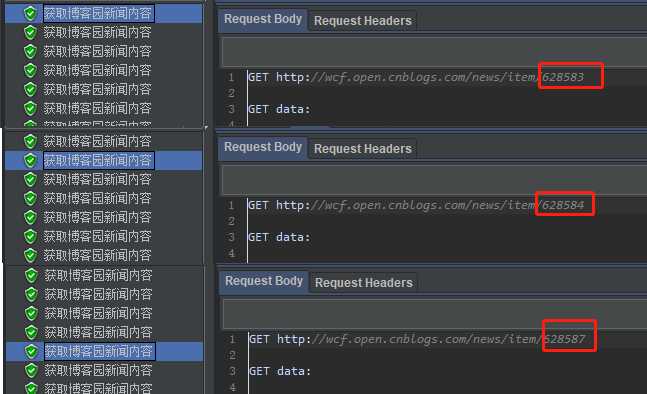Click green shield icon of highlighted row beside 628584
This screenshot has width=647, height=394.
pyautogui.click(x=30, y=160)
